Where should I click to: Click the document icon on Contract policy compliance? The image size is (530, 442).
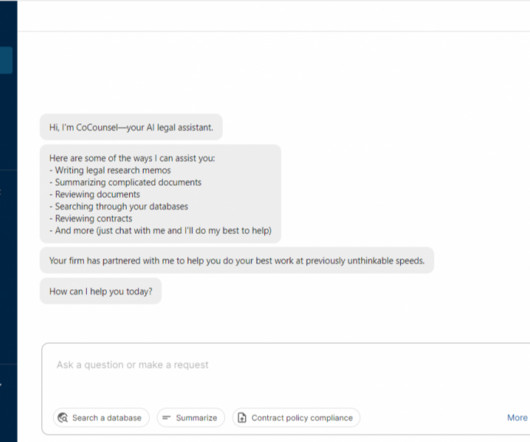click(x=242, y=418)
